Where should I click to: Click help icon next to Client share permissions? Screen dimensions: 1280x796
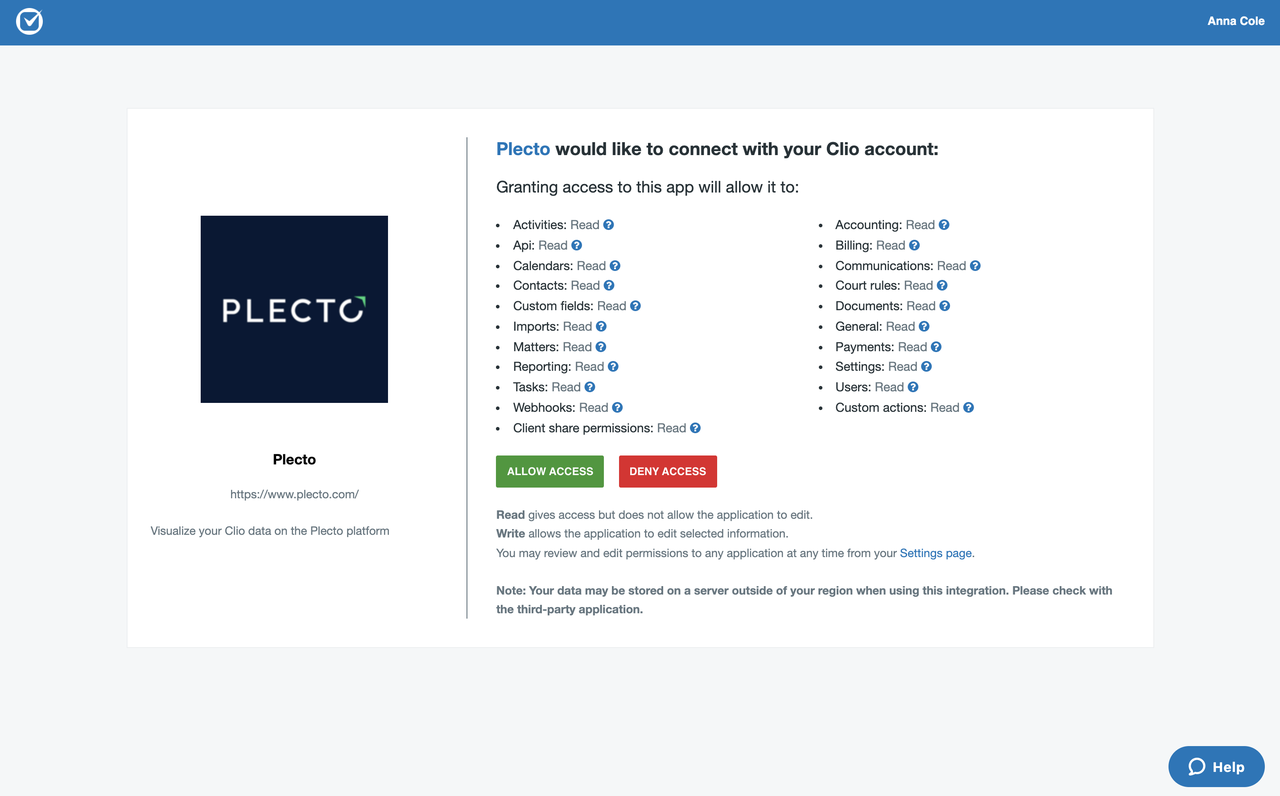click(x=695, y=428)
